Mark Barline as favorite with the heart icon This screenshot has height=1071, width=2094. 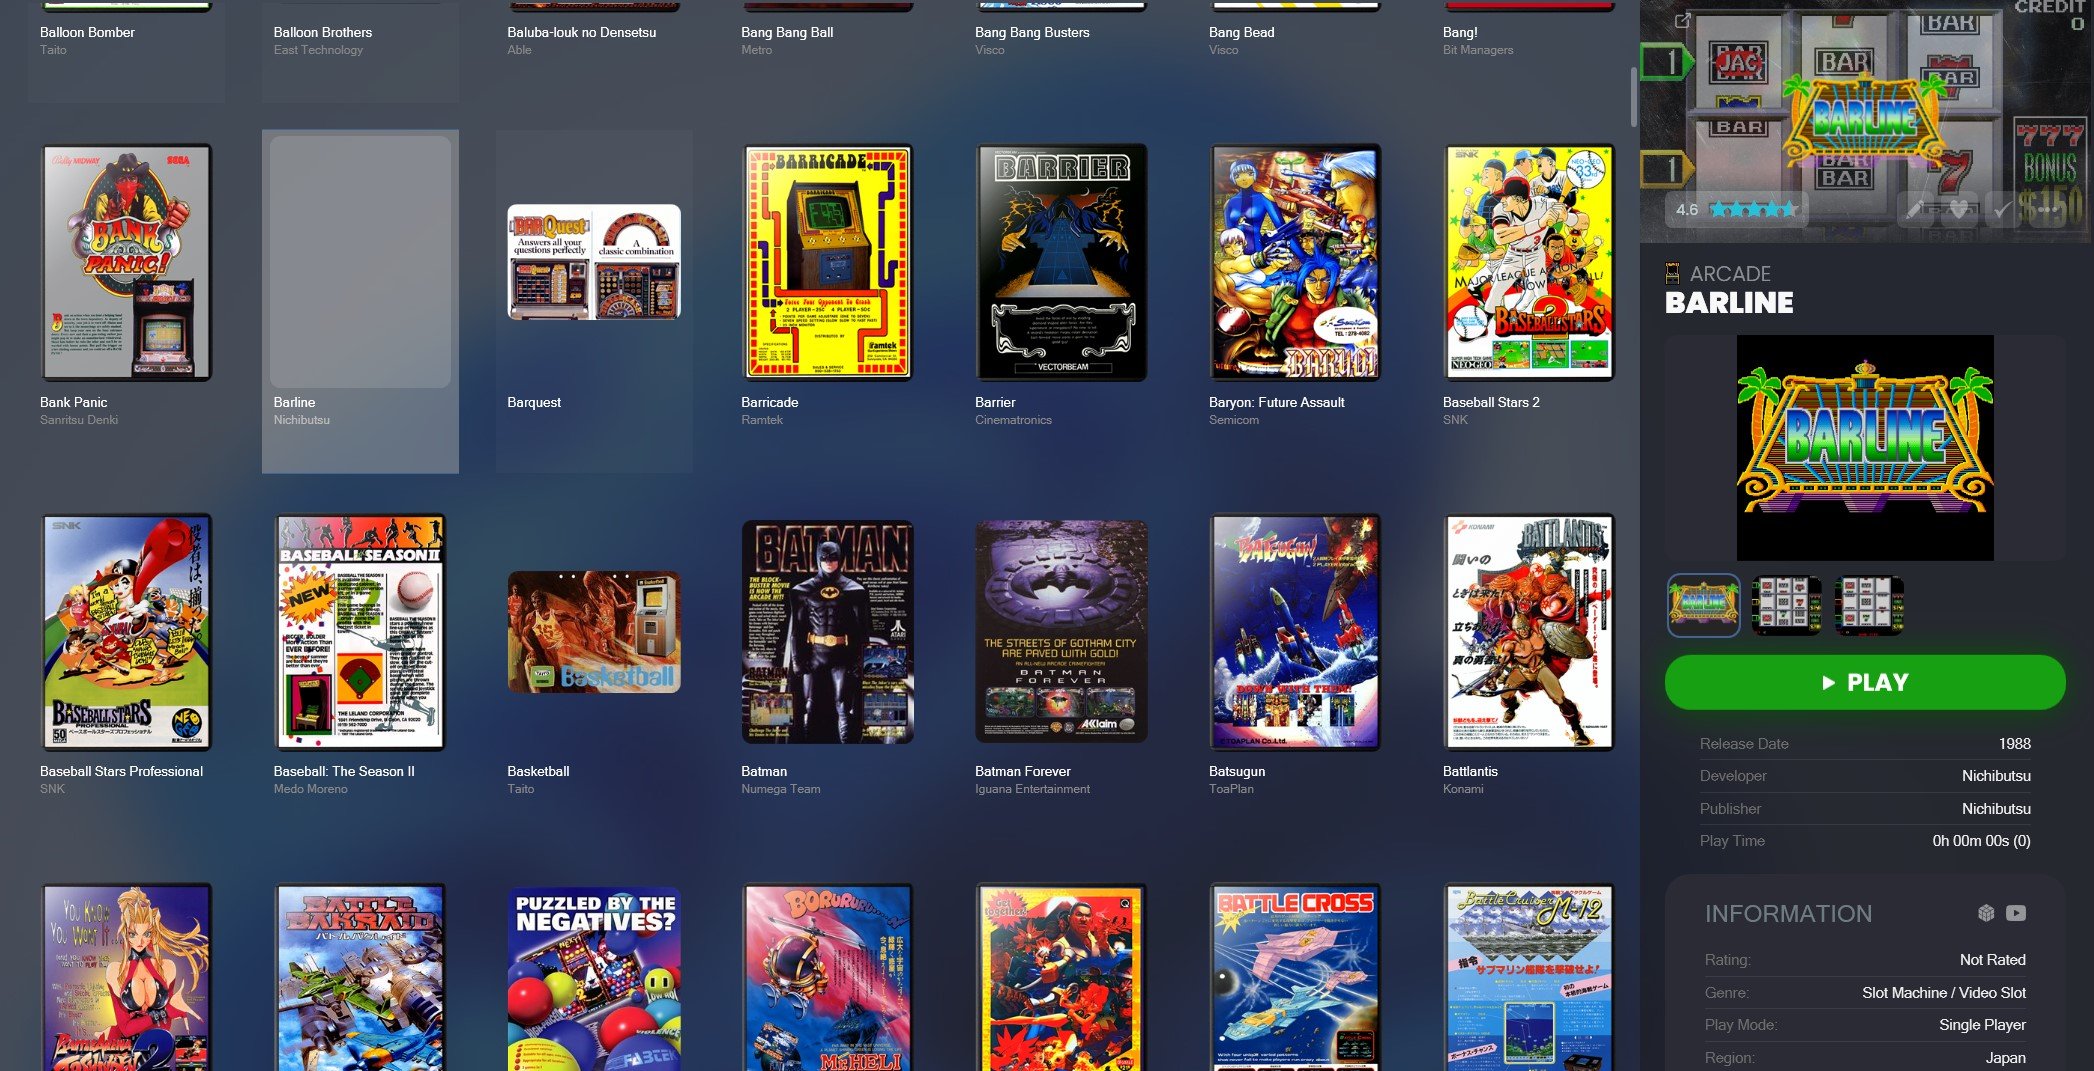[1959, 209]
